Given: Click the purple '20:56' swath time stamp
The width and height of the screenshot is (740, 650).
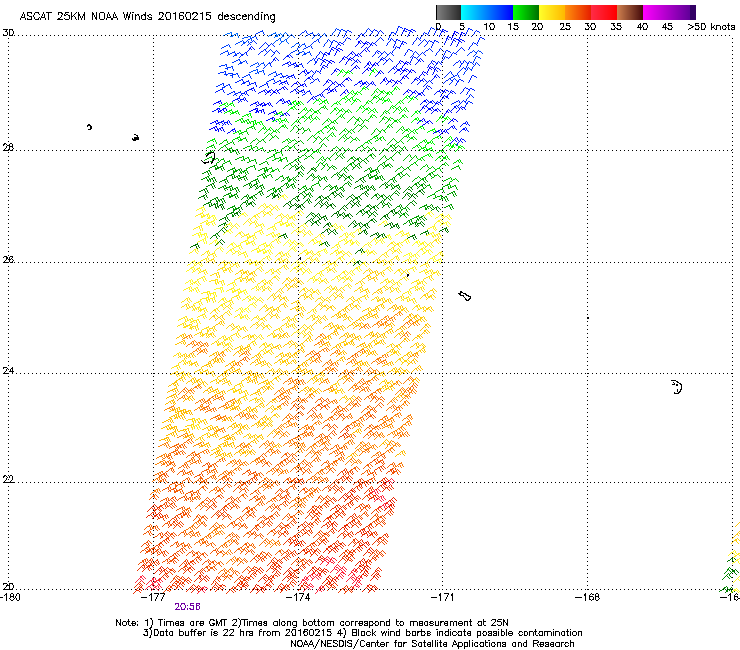Looking at the screenshot, I should [x=187, y=607].
